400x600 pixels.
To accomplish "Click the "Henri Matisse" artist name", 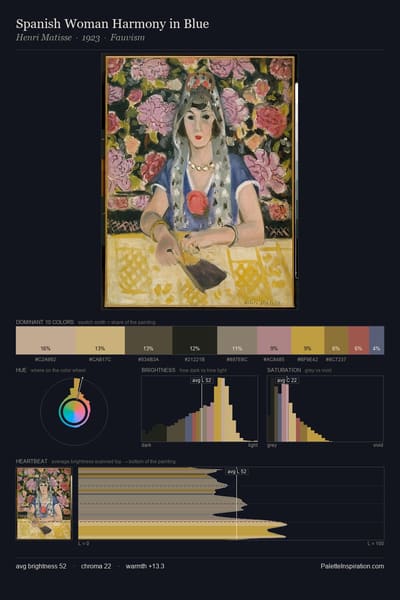I will coord(44,38).
